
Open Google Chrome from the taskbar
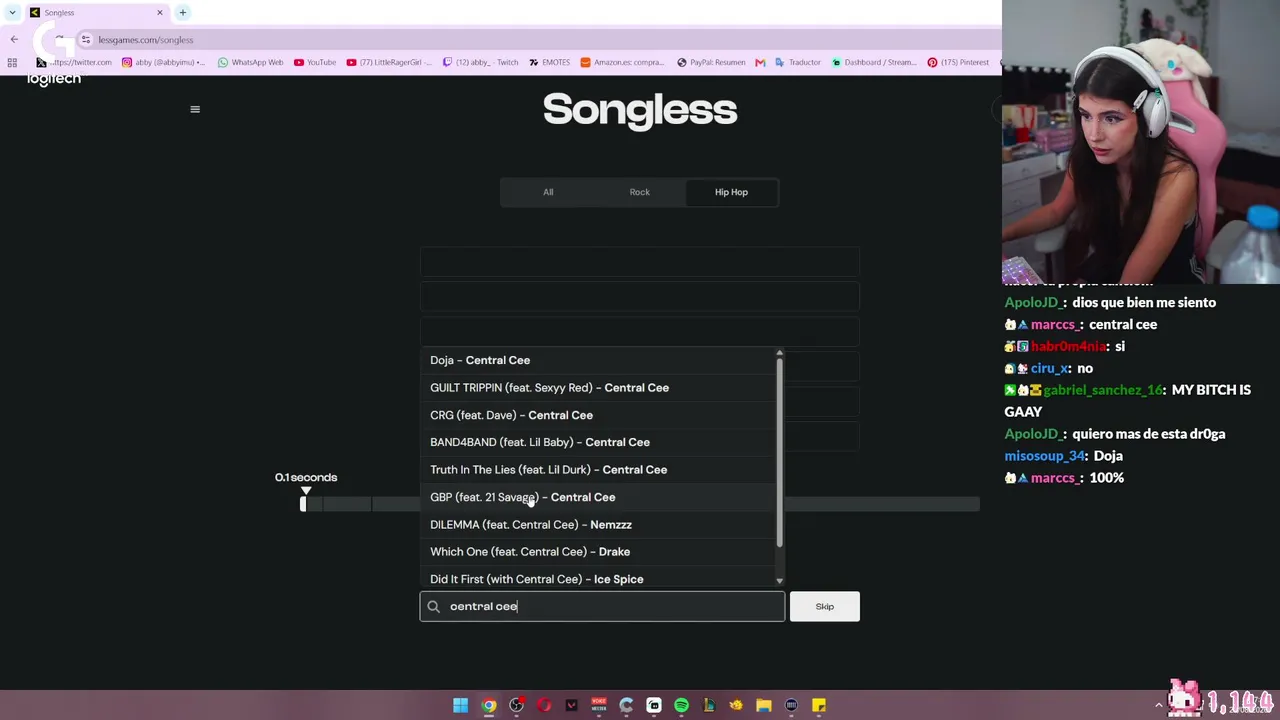click(489, 705)
